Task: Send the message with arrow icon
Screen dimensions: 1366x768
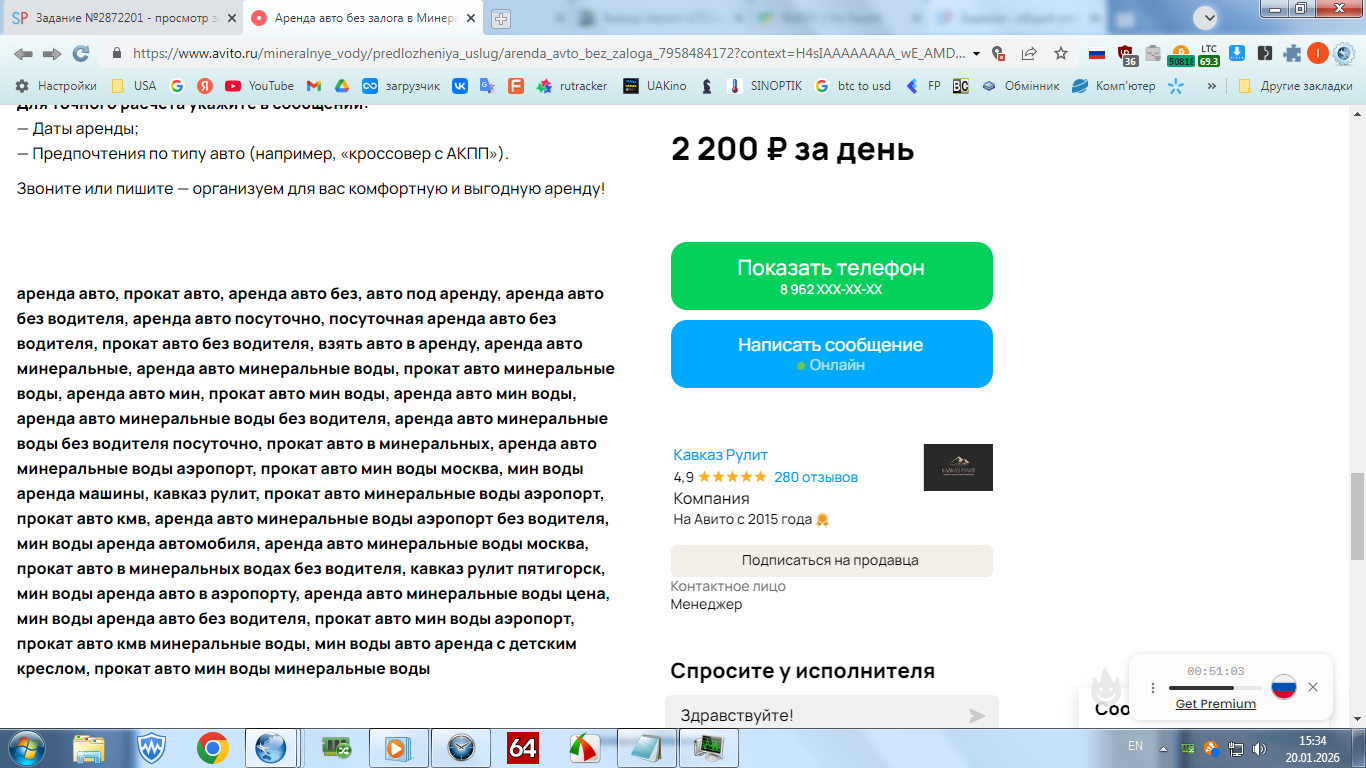Action: [x=977, y=715]
